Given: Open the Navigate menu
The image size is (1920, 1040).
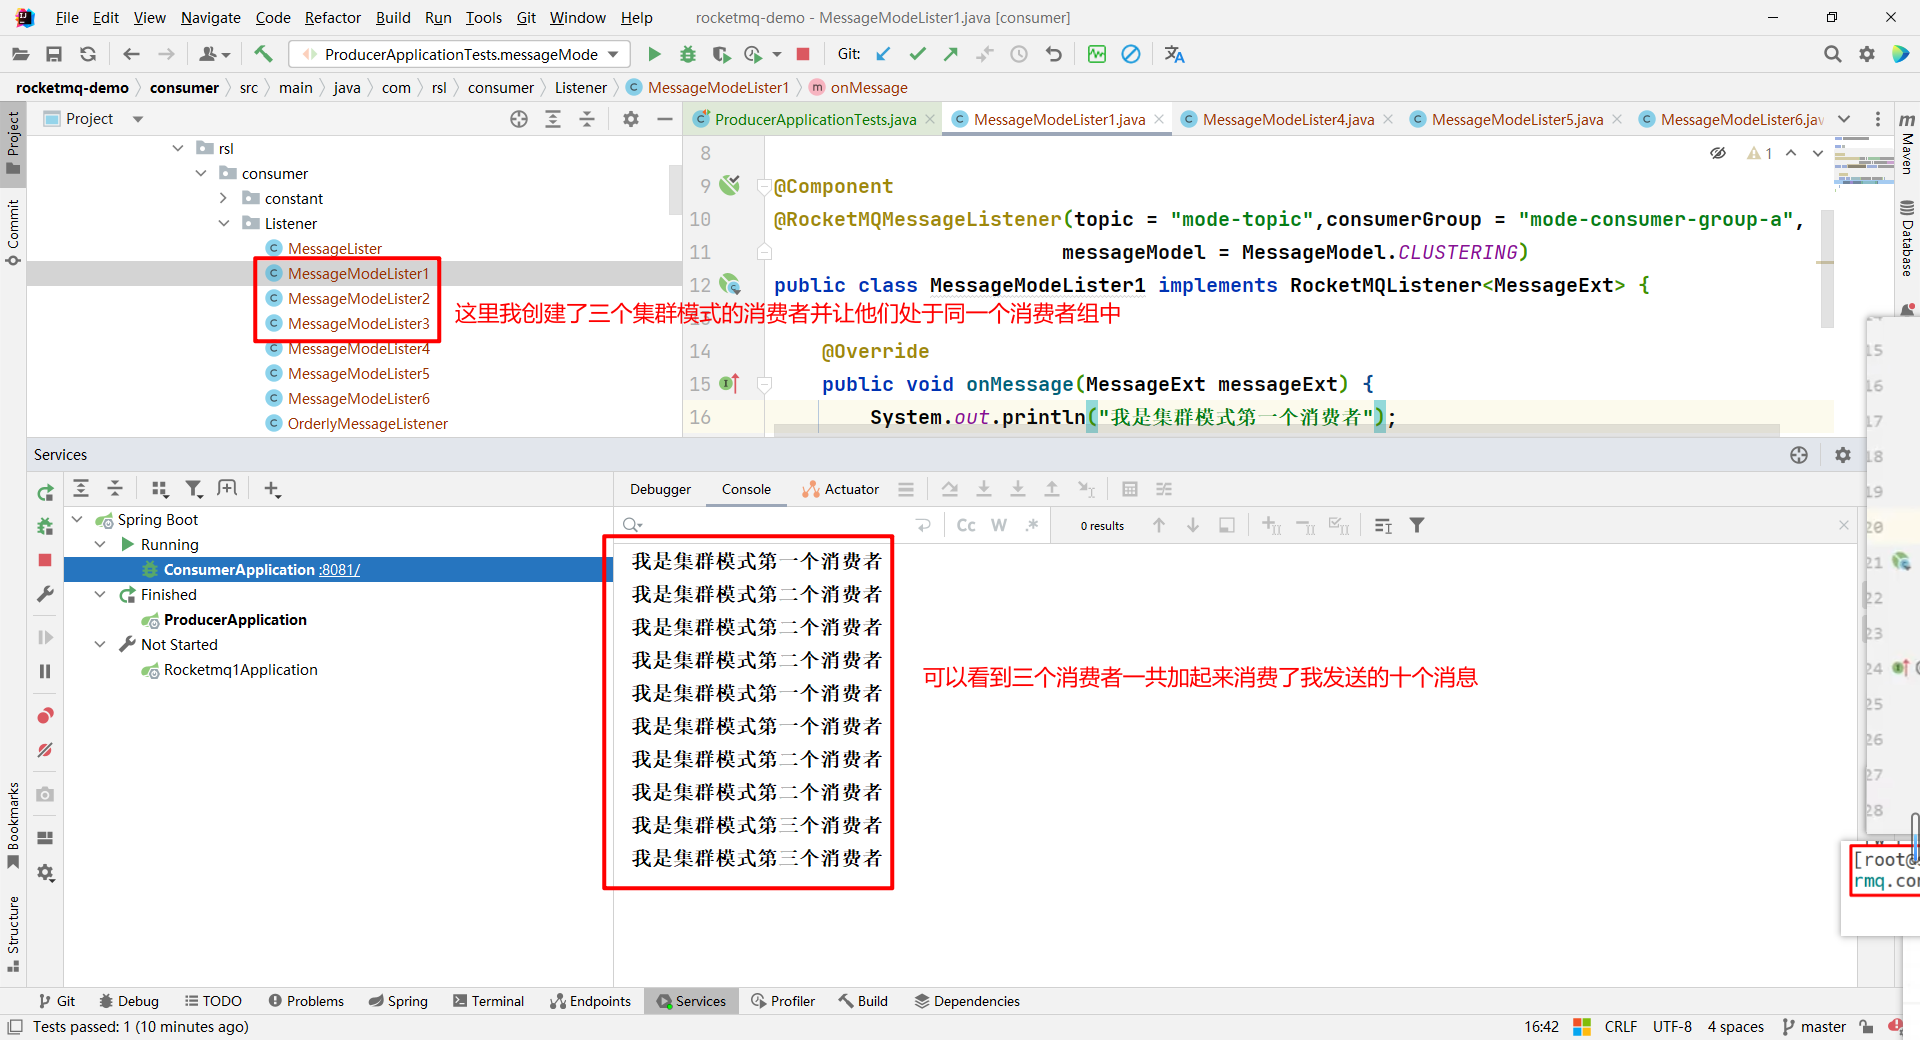Looking at the screenshot, I should (211, 17).
